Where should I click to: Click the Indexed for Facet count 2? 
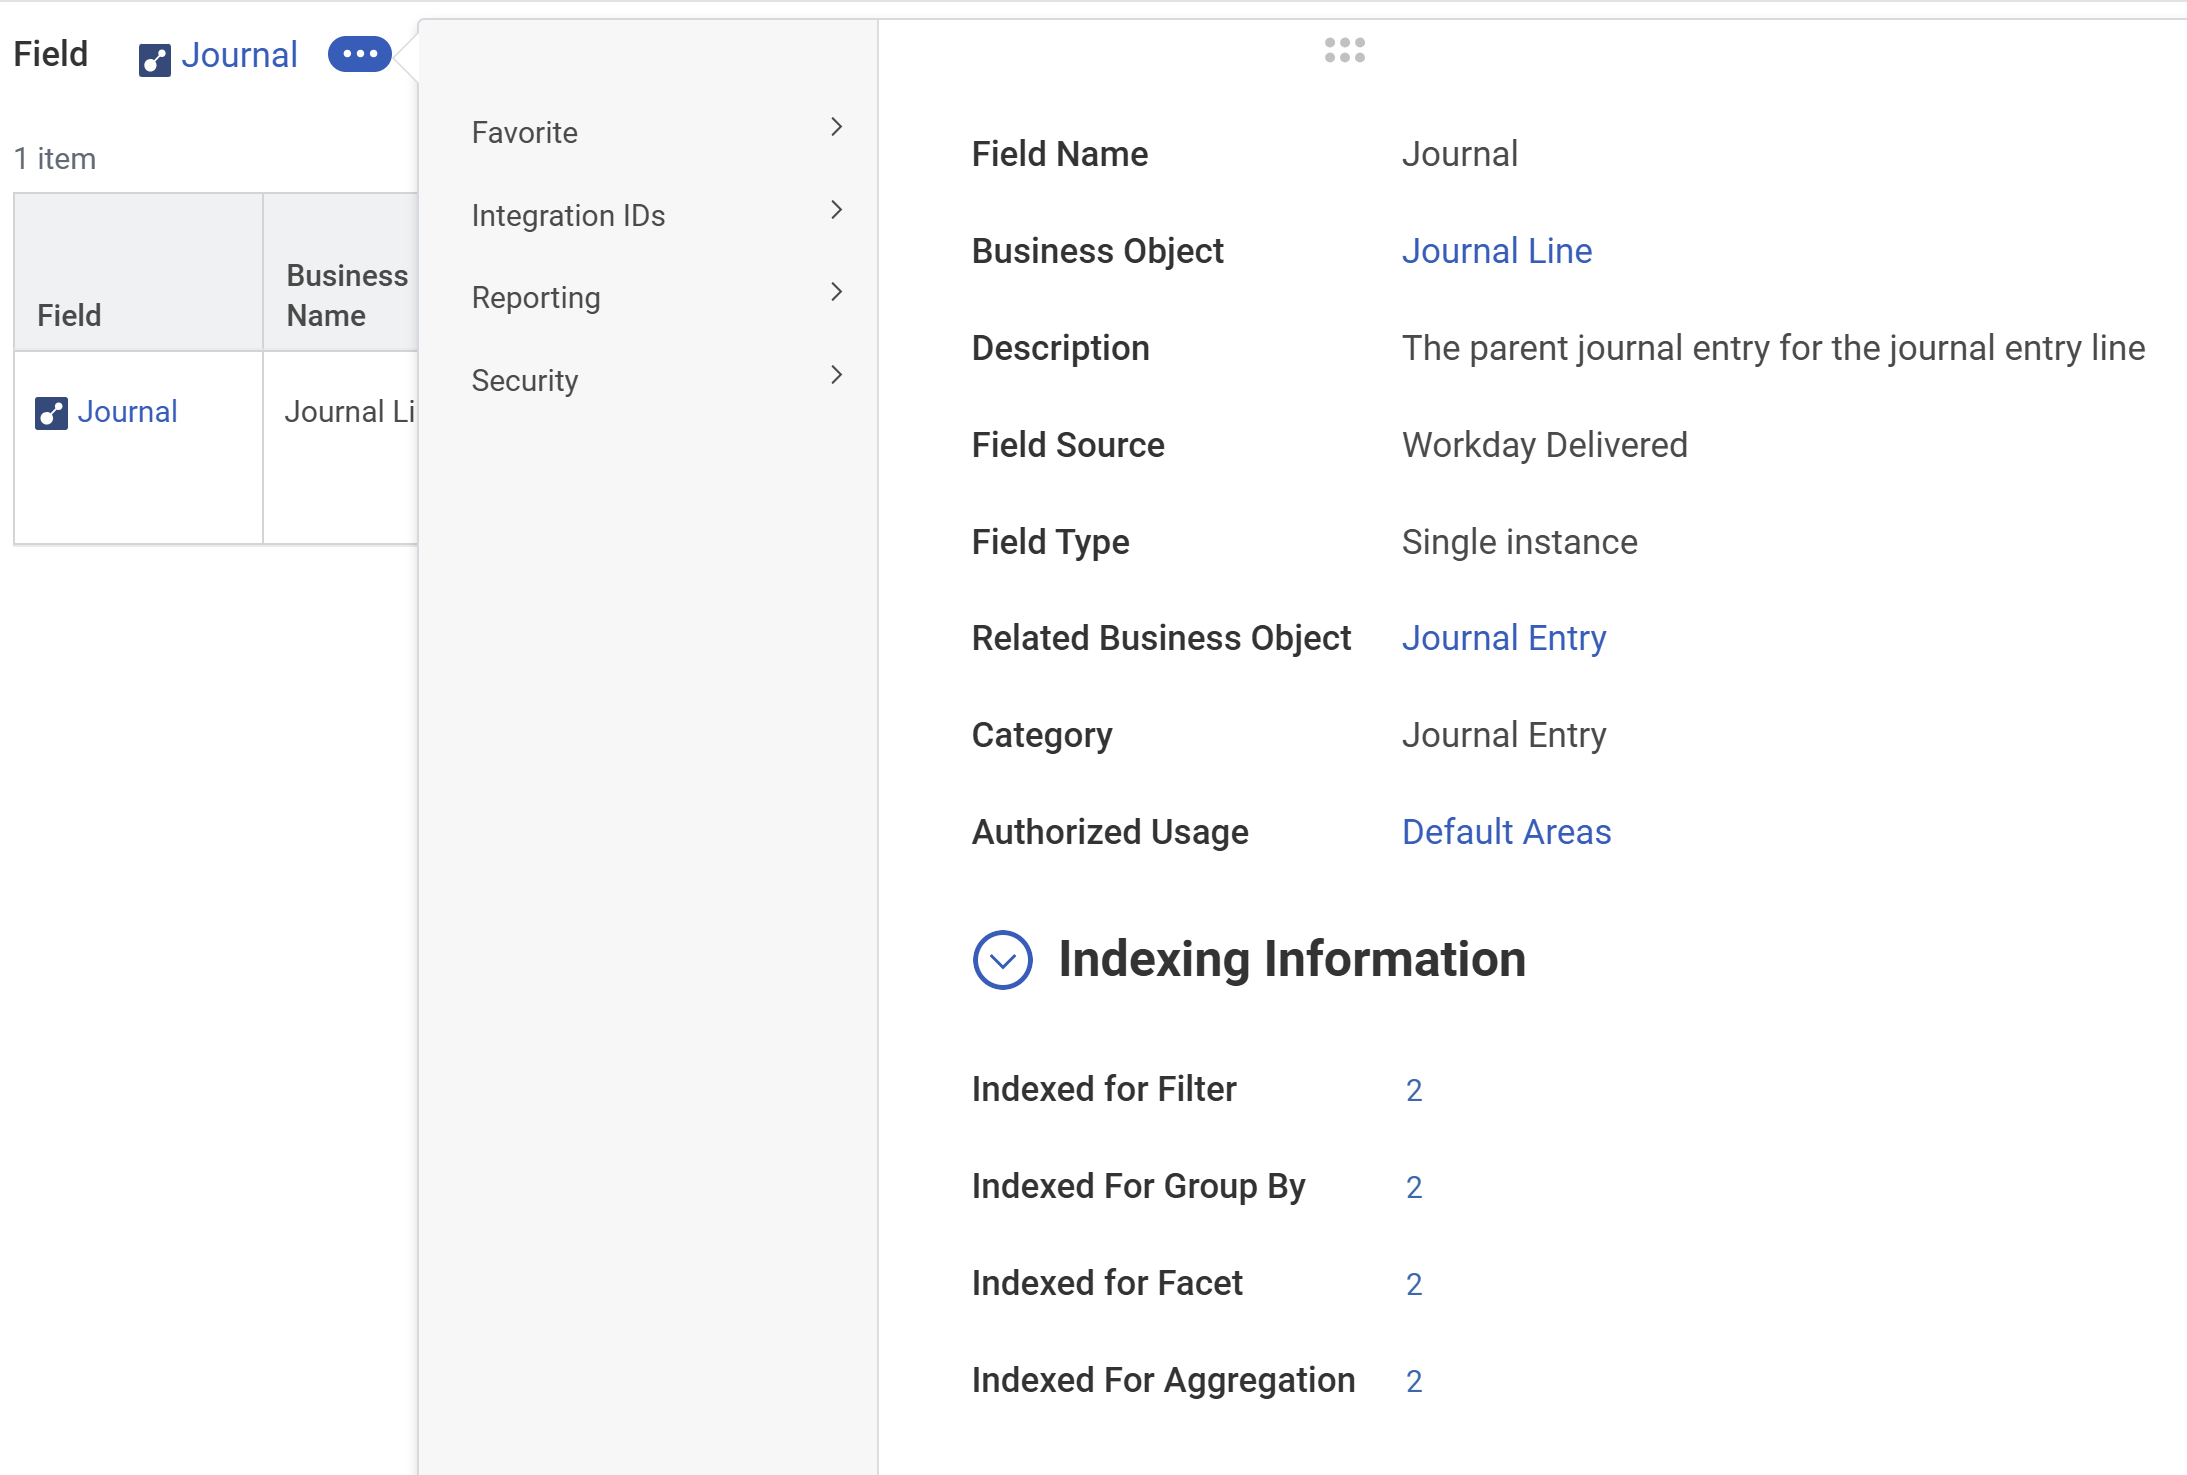point(1414,1284)
